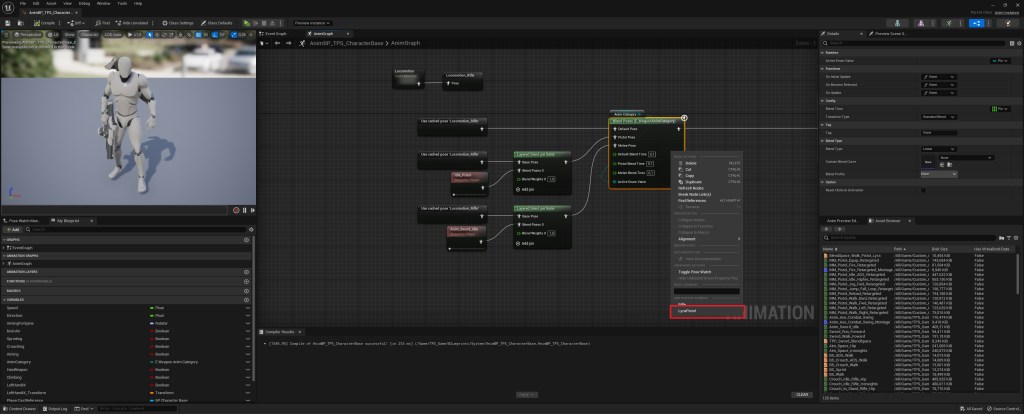Image resolution: width=1024 pixels, height=414 pixels.
Task: Toggle the Reset Child on Activation checkbox
Action: 922,190
